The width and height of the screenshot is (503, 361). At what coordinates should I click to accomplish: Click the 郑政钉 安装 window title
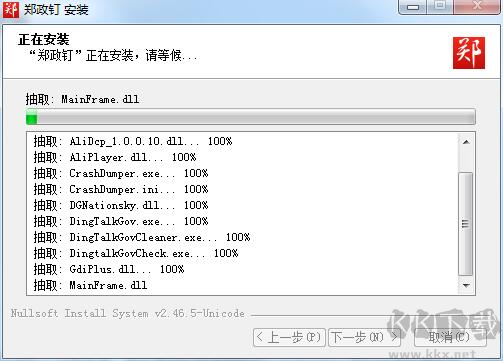click(56, 9)
